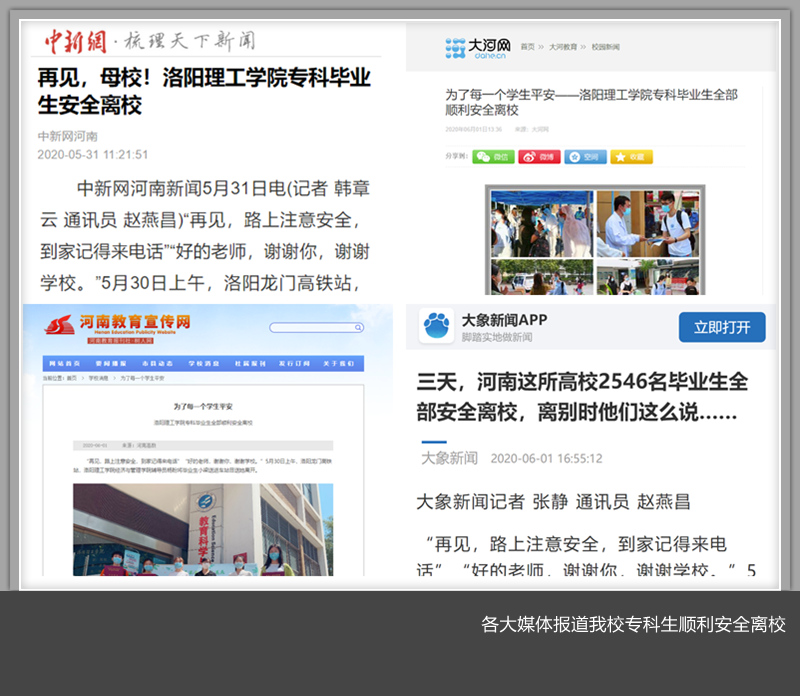The height and width of the screenshot is (696, 800).
Task: Select 学校消息 nav menu item
Action: pyautogui.click(x=203, y=364)
